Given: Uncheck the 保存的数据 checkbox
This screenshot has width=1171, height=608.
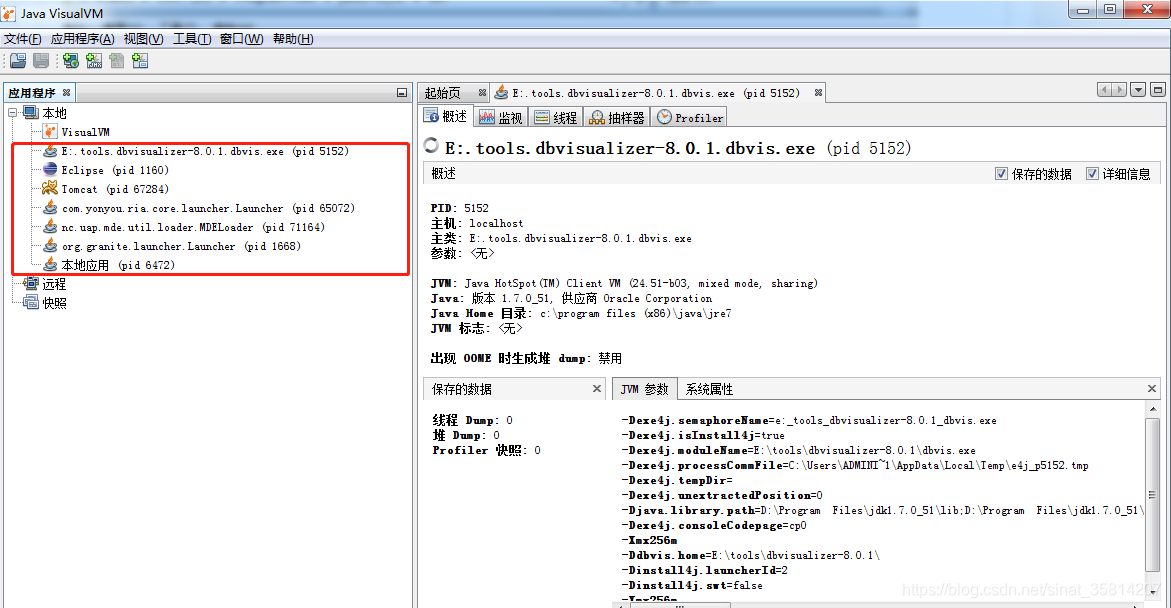Looking at the screenshot, I should coord(1001,174).
